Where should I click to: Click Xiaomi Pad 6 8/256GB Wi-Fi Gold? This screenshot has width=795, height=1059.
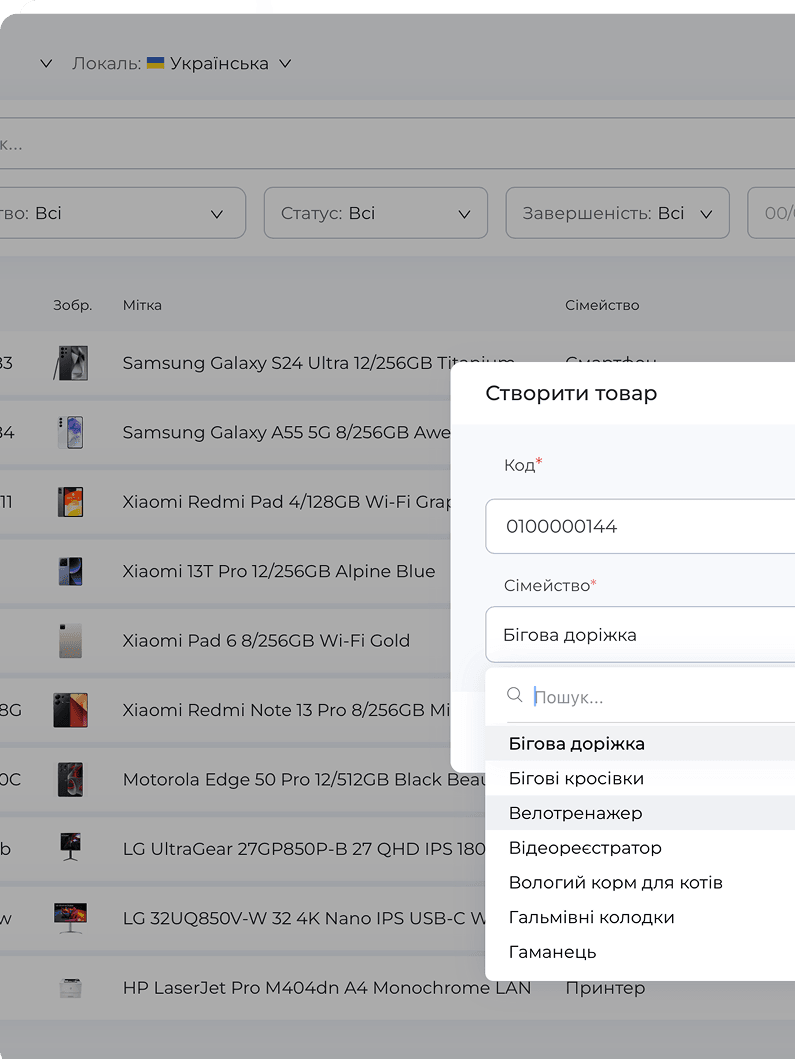coord(266,640)
